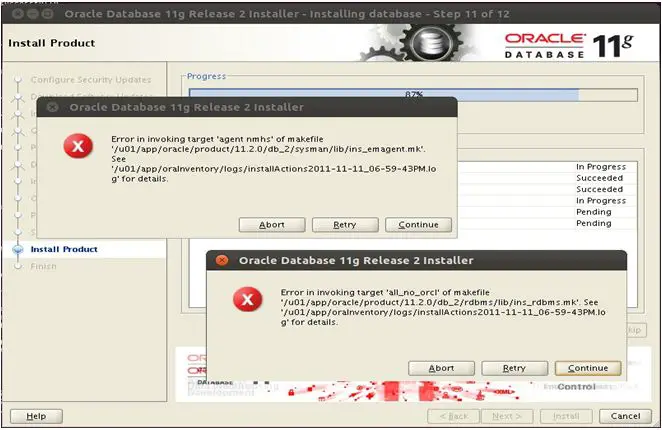Click the Control banner text at bottom

(576, 386)
